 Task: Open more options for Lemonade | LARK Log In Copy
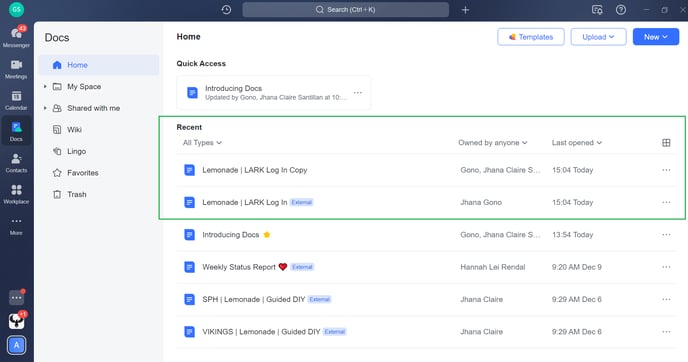point(666,170)
